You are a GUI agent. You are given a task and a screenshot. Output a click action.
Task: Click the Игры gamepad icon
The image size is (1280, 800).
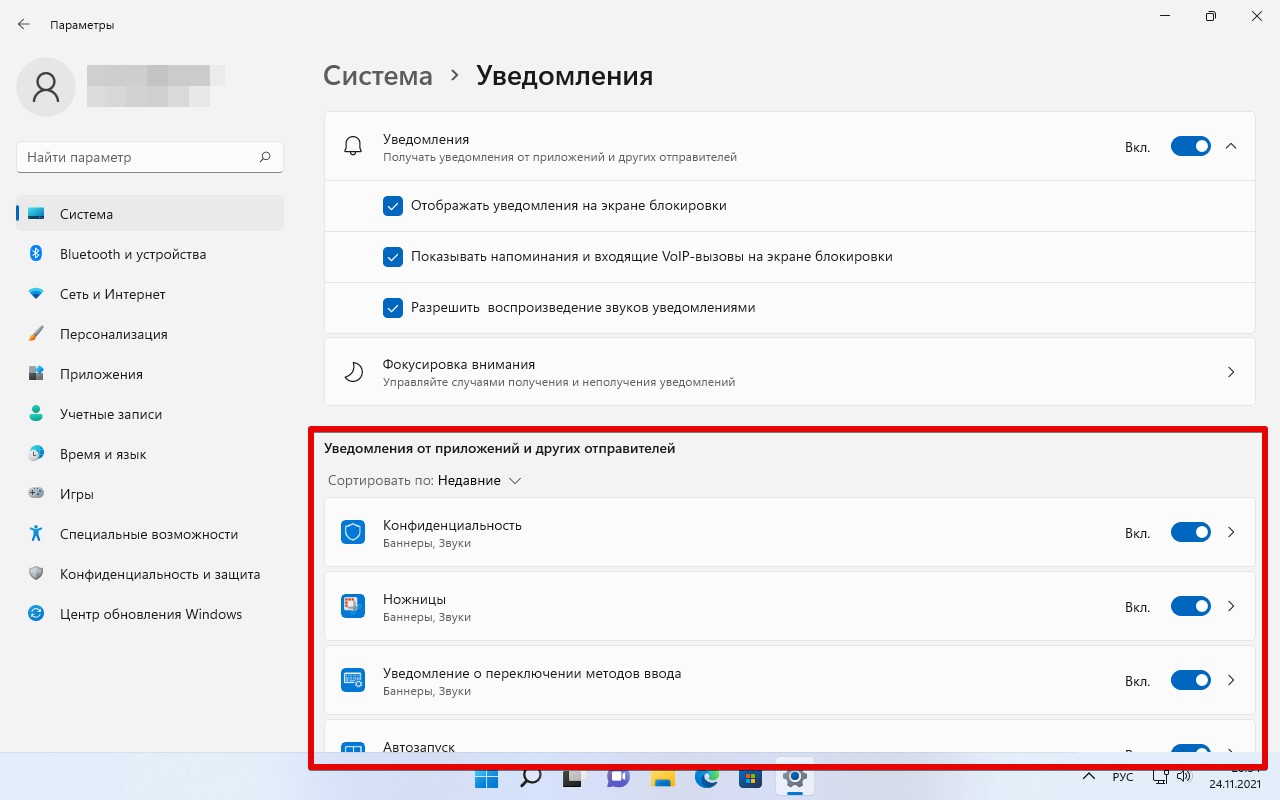point(36,494)
